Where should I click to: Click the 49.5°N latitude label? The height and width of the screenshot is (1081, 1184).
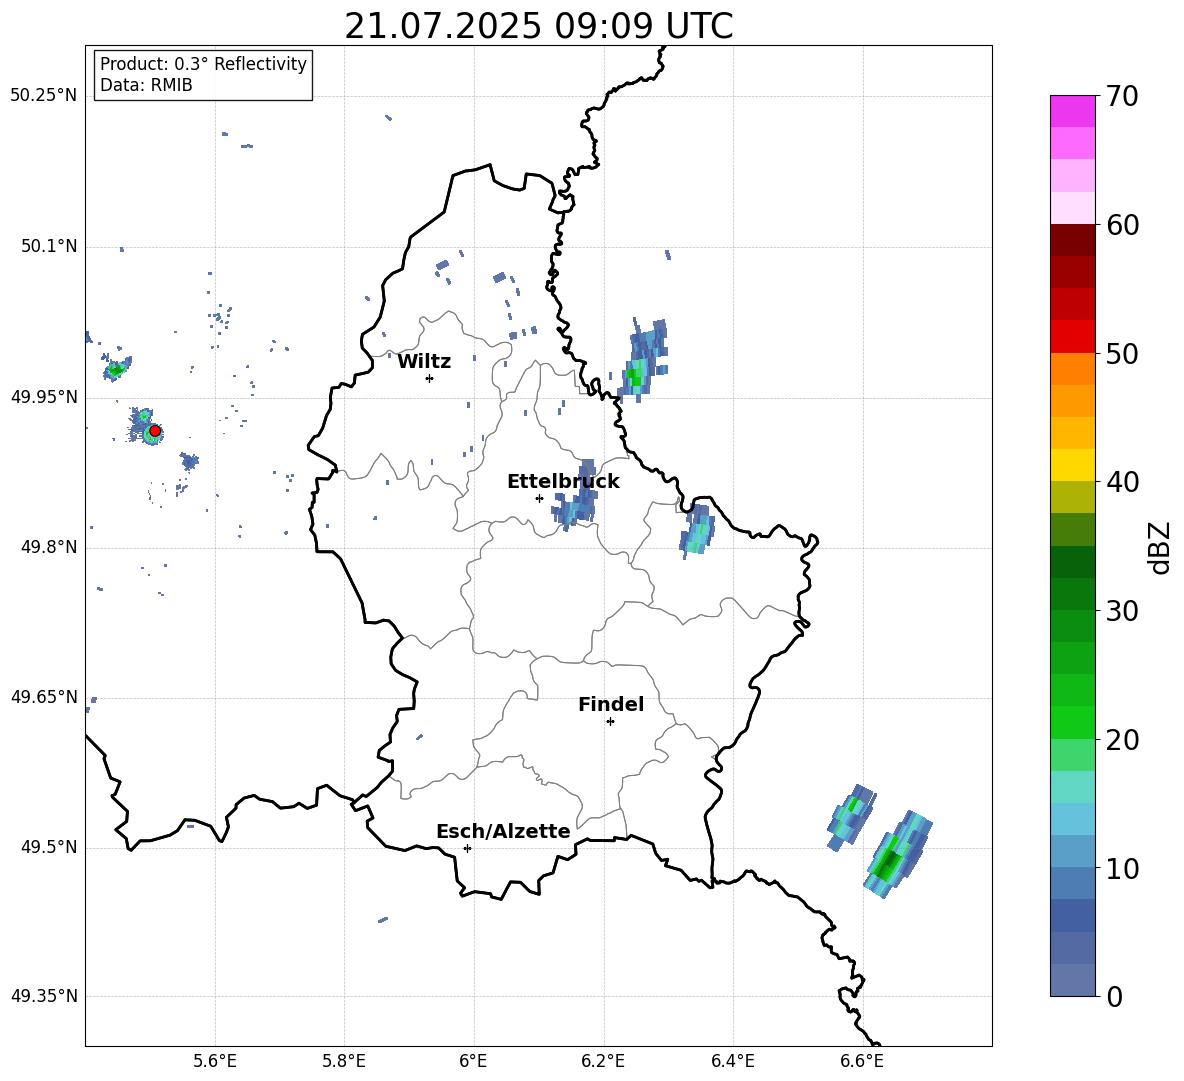(x=48, y=847)
